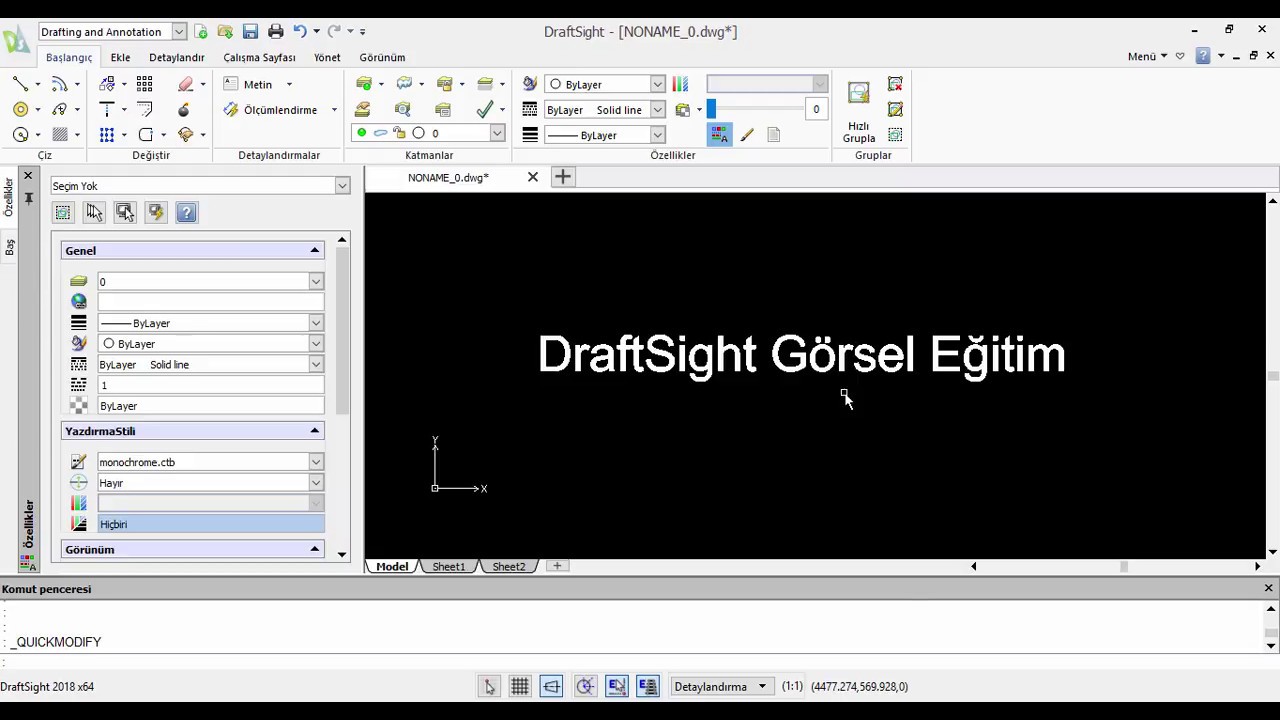Image resolution: width=1280 pixels, height=720 pixels.
Task: Click the ungroup icon with red X
Action: [x=895, y=84]
